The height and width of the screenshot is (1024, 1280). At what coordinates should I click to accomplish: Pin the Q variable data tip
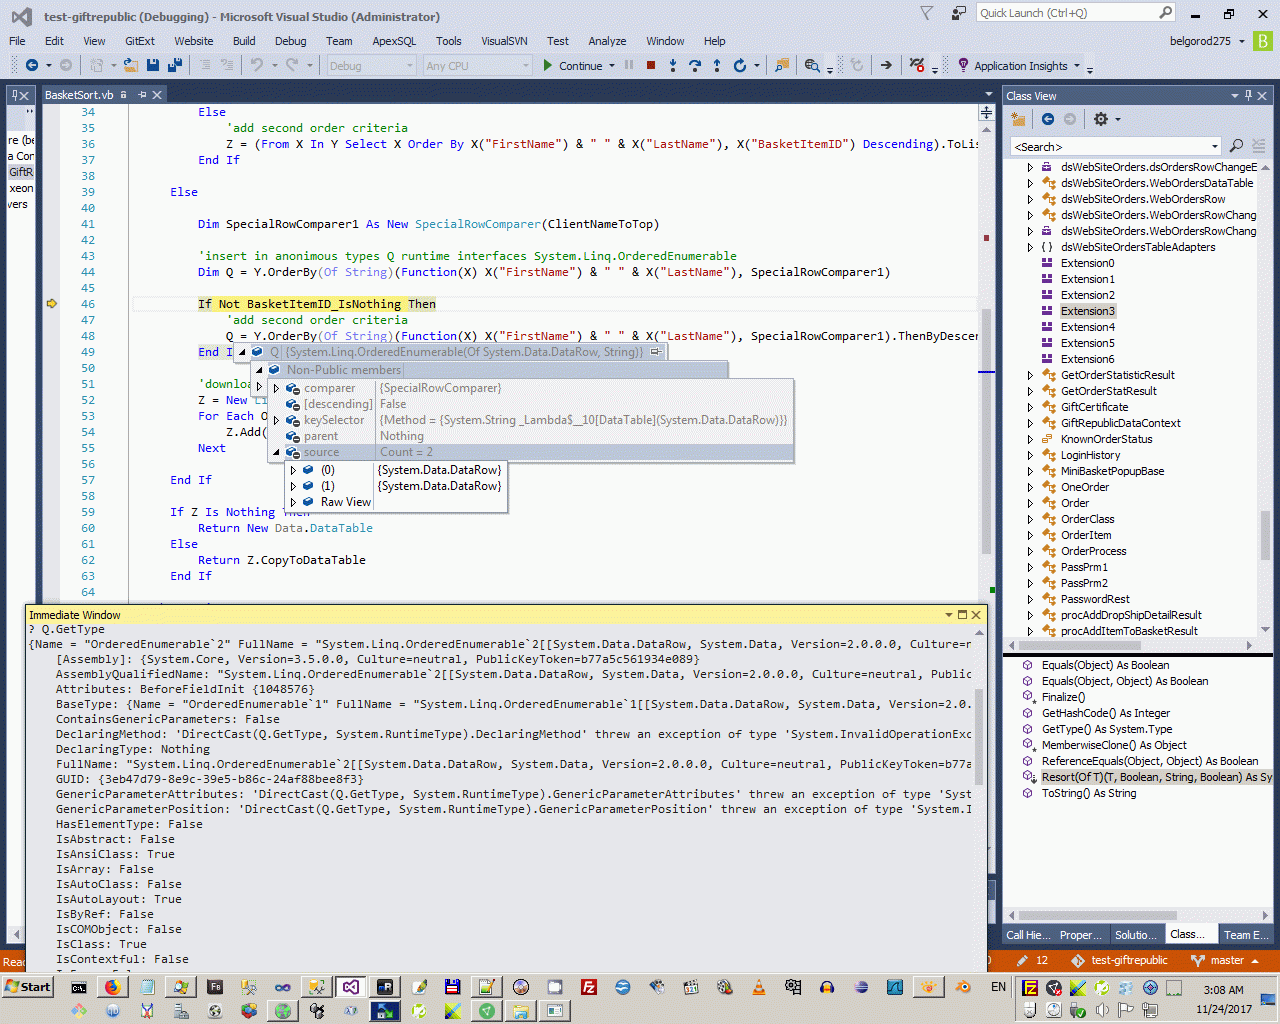(x=656, y=352)
